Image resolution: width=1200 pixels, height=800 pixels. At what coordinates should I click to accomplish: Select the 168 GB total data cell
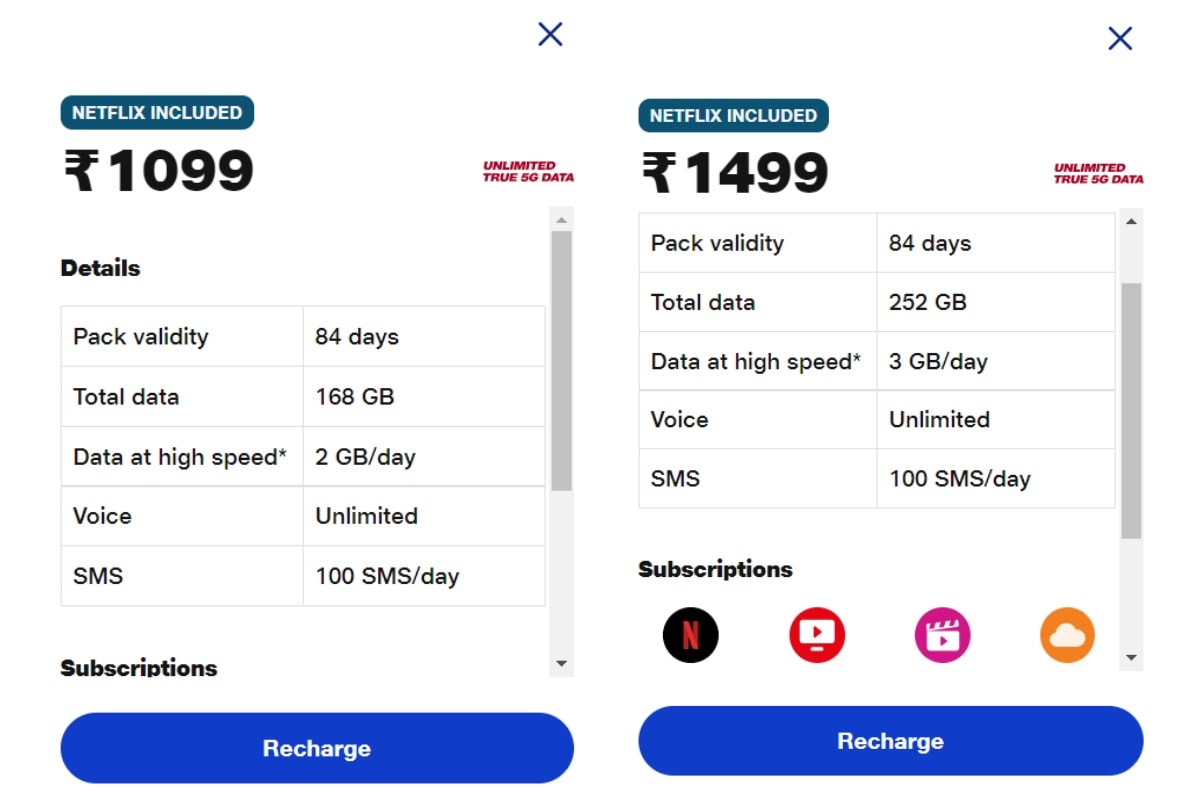424,396
